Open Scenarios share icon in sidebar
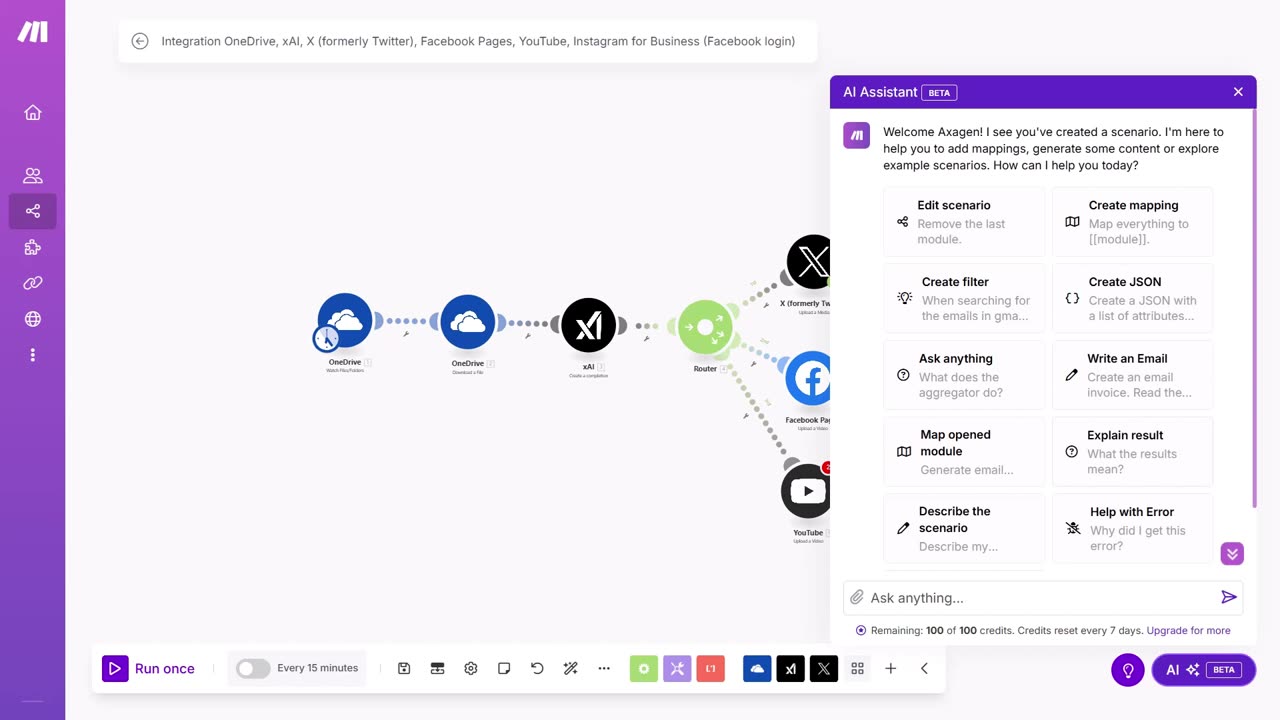 click(x=33, y=211)
